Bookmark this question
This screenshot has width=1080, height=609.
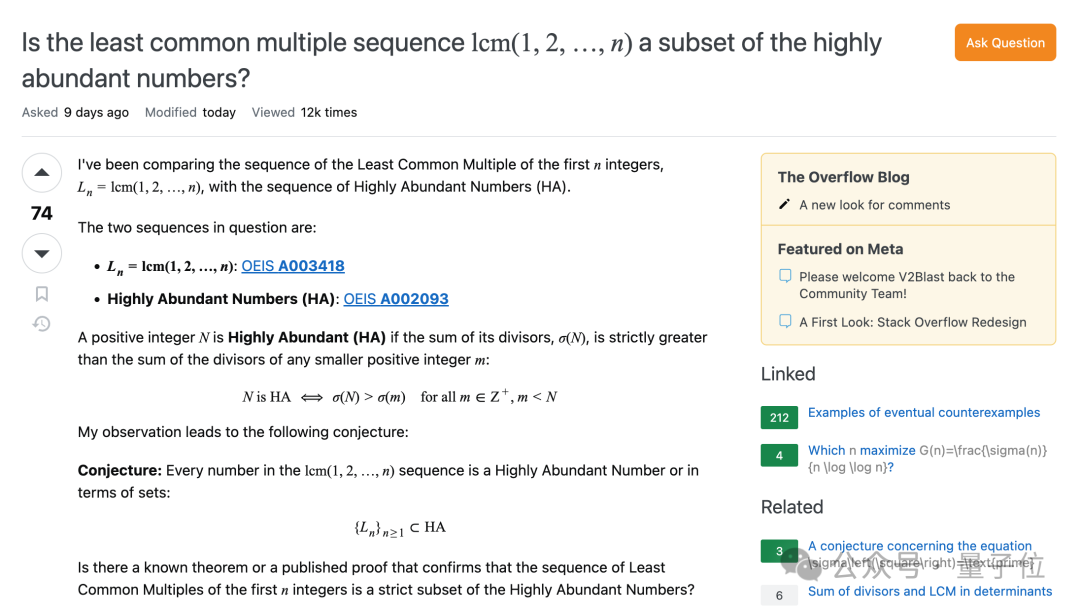coord(42,293)
